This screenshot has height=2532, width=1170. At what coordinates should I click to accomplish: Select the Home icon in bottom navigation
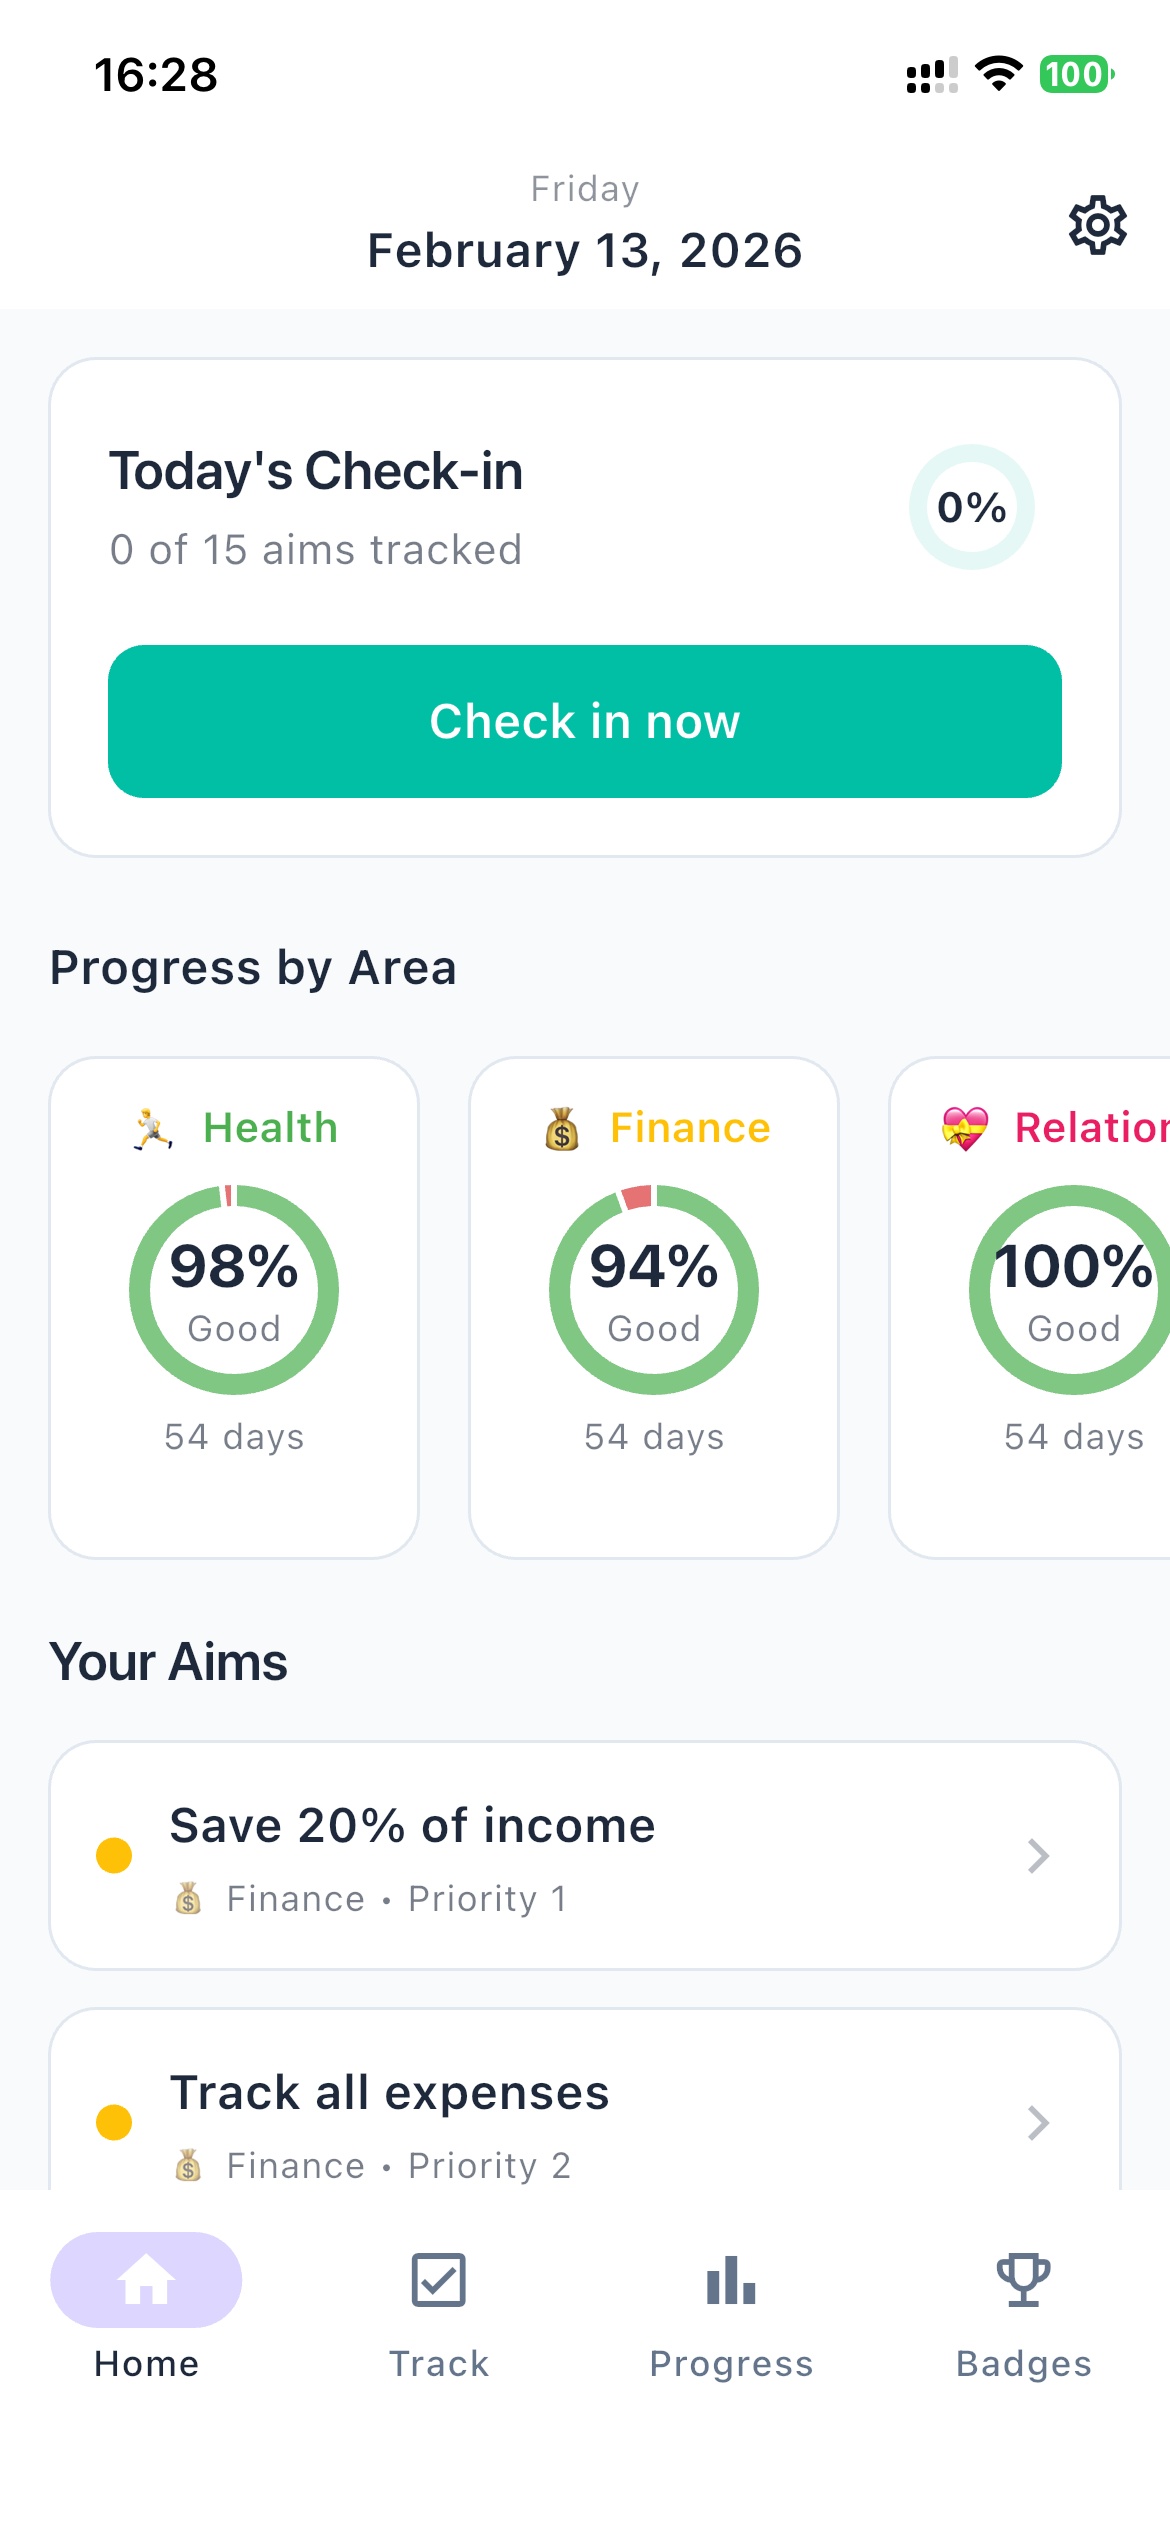(145, 2280)
